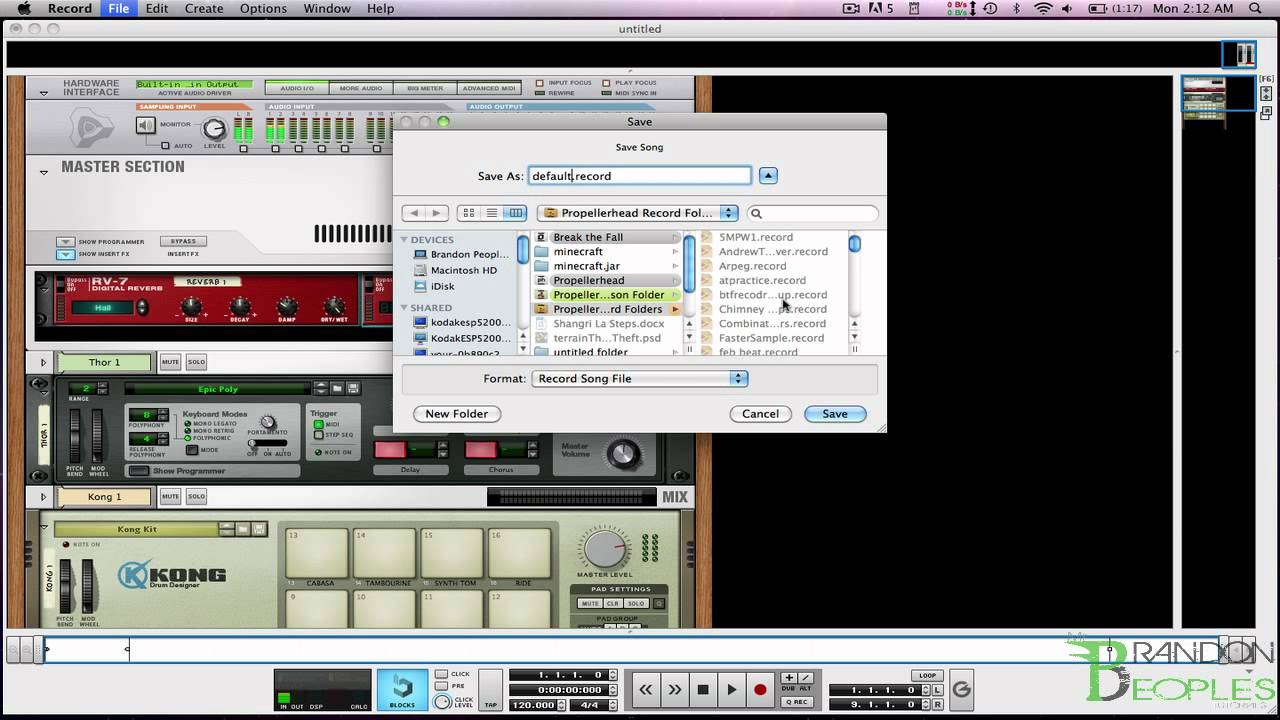Open the File menu
The image size is (1280, 720).
coord(118,9)
